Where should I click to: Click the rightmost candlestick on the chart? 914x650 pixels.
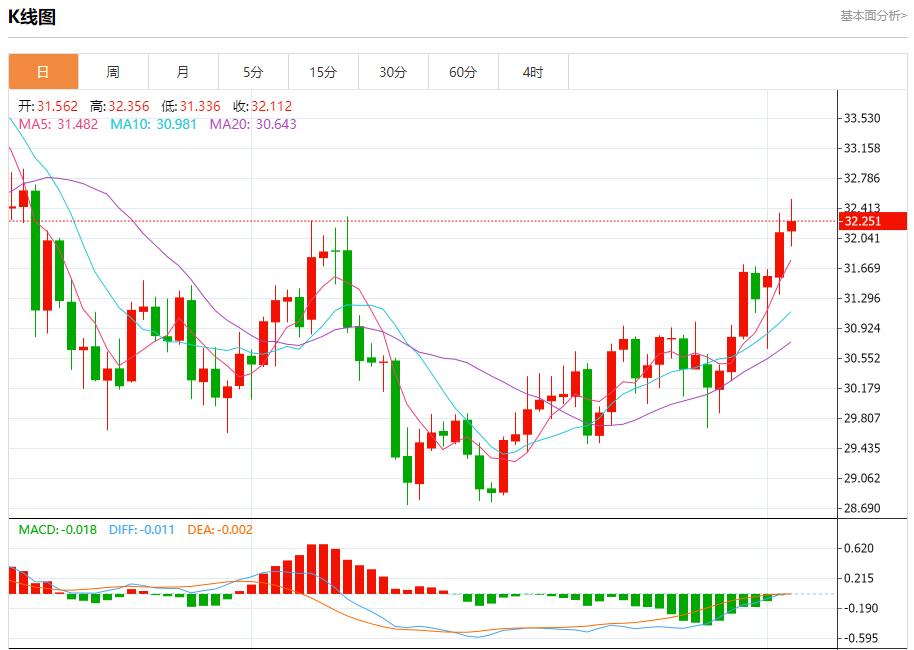791,225
